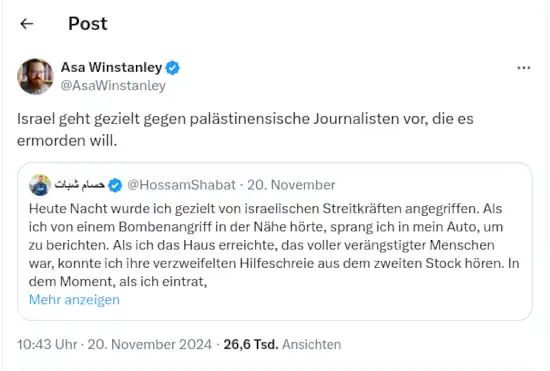550x371 pixels.
Task: Click Asa Winstanley's blue verified badge
Action: pos(173,68)
